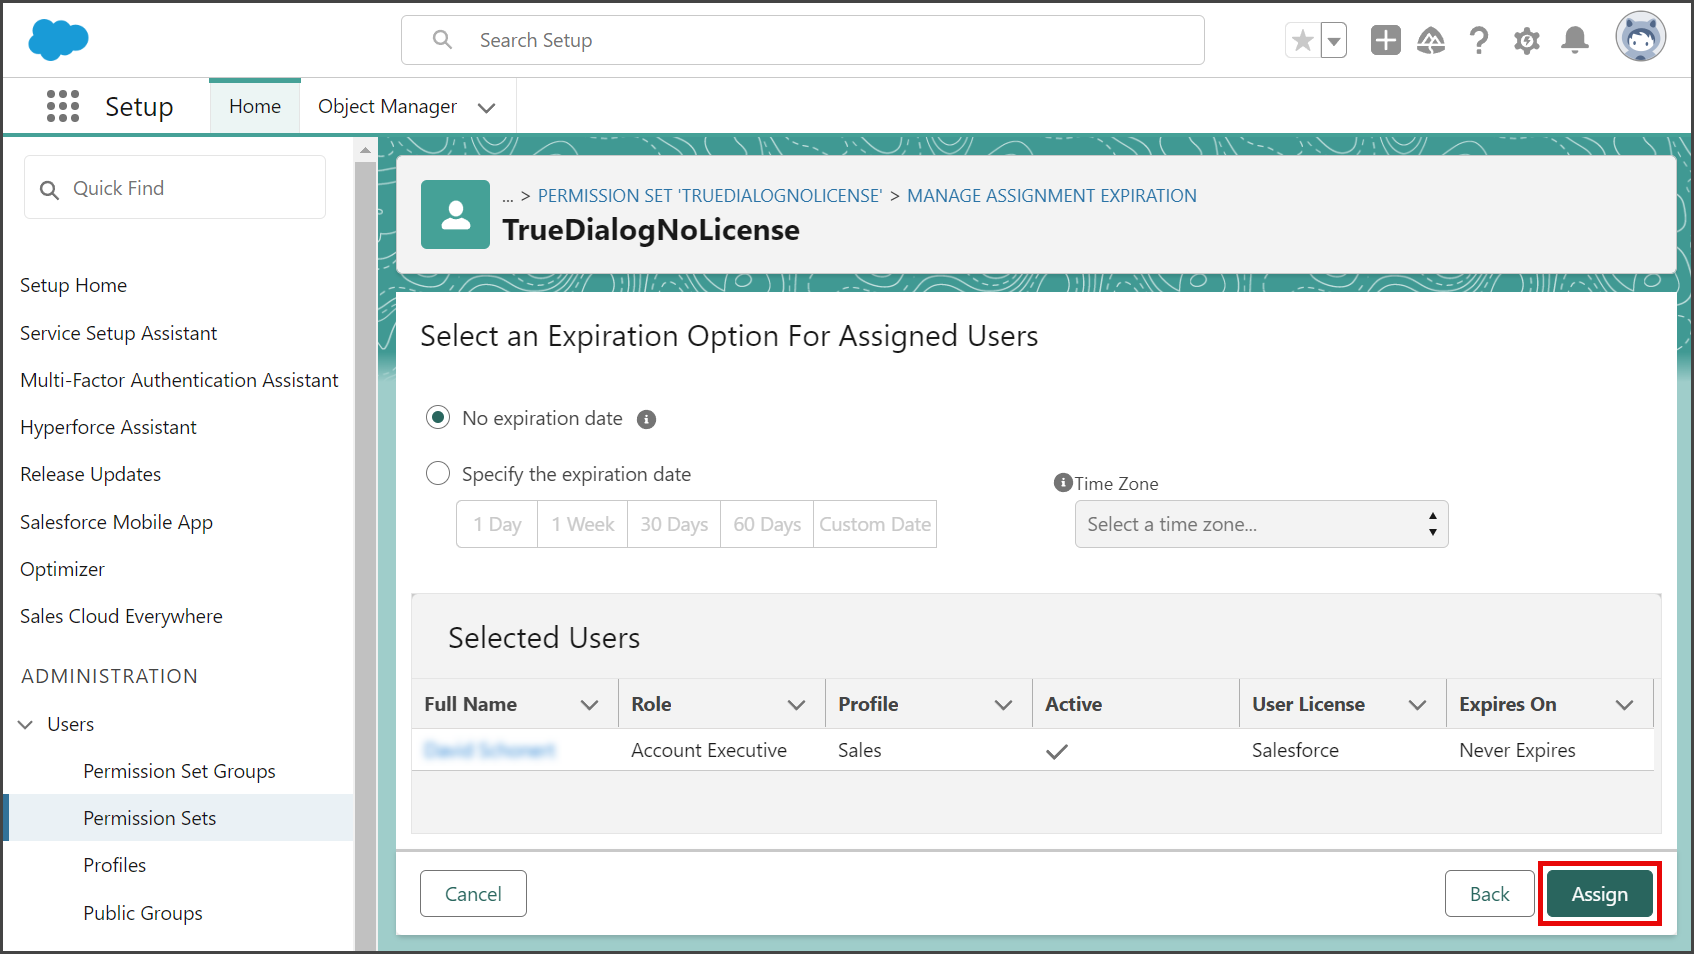Image resolution: width=1694 pixels, height=954 pixels.
Task: Select Specify the expiration date option
Action: [x=438, y=473]
